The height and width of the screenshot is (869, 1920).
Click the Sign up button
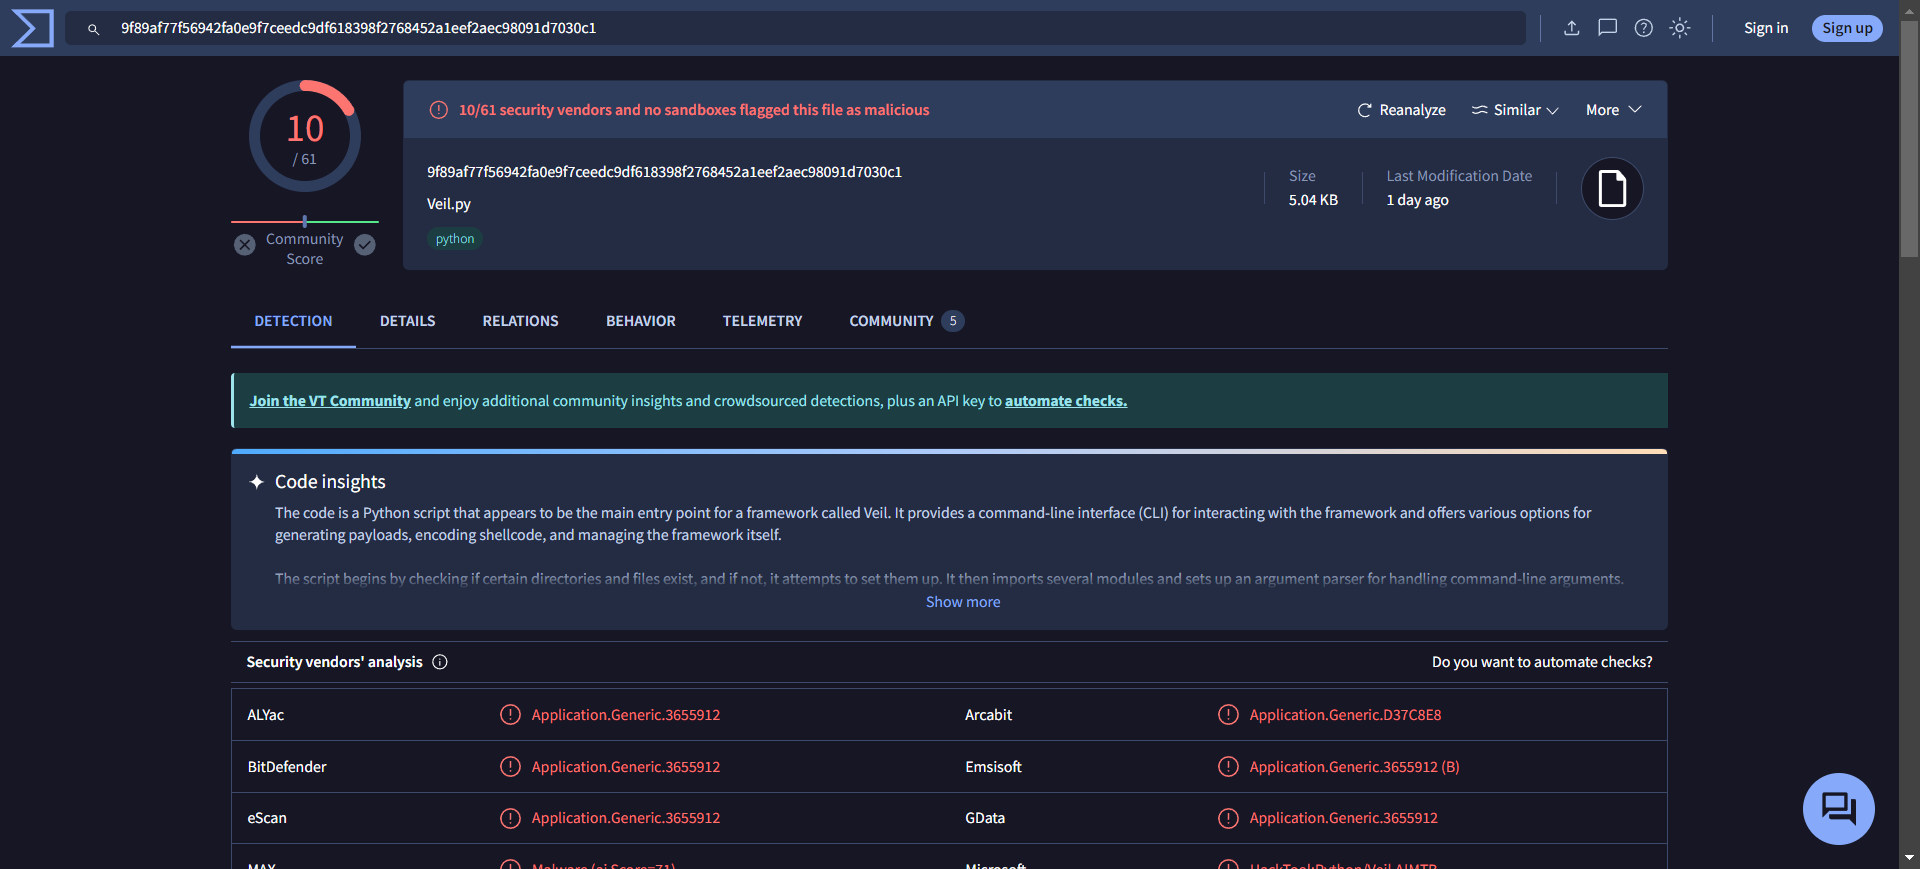point(1847,28)
